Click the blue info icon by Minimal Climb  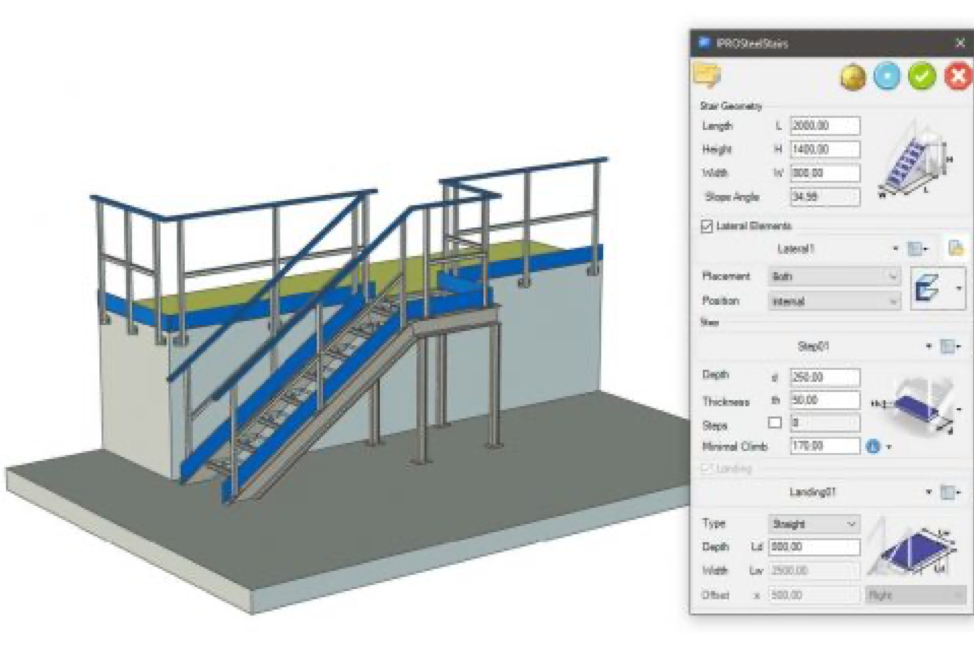873,446
